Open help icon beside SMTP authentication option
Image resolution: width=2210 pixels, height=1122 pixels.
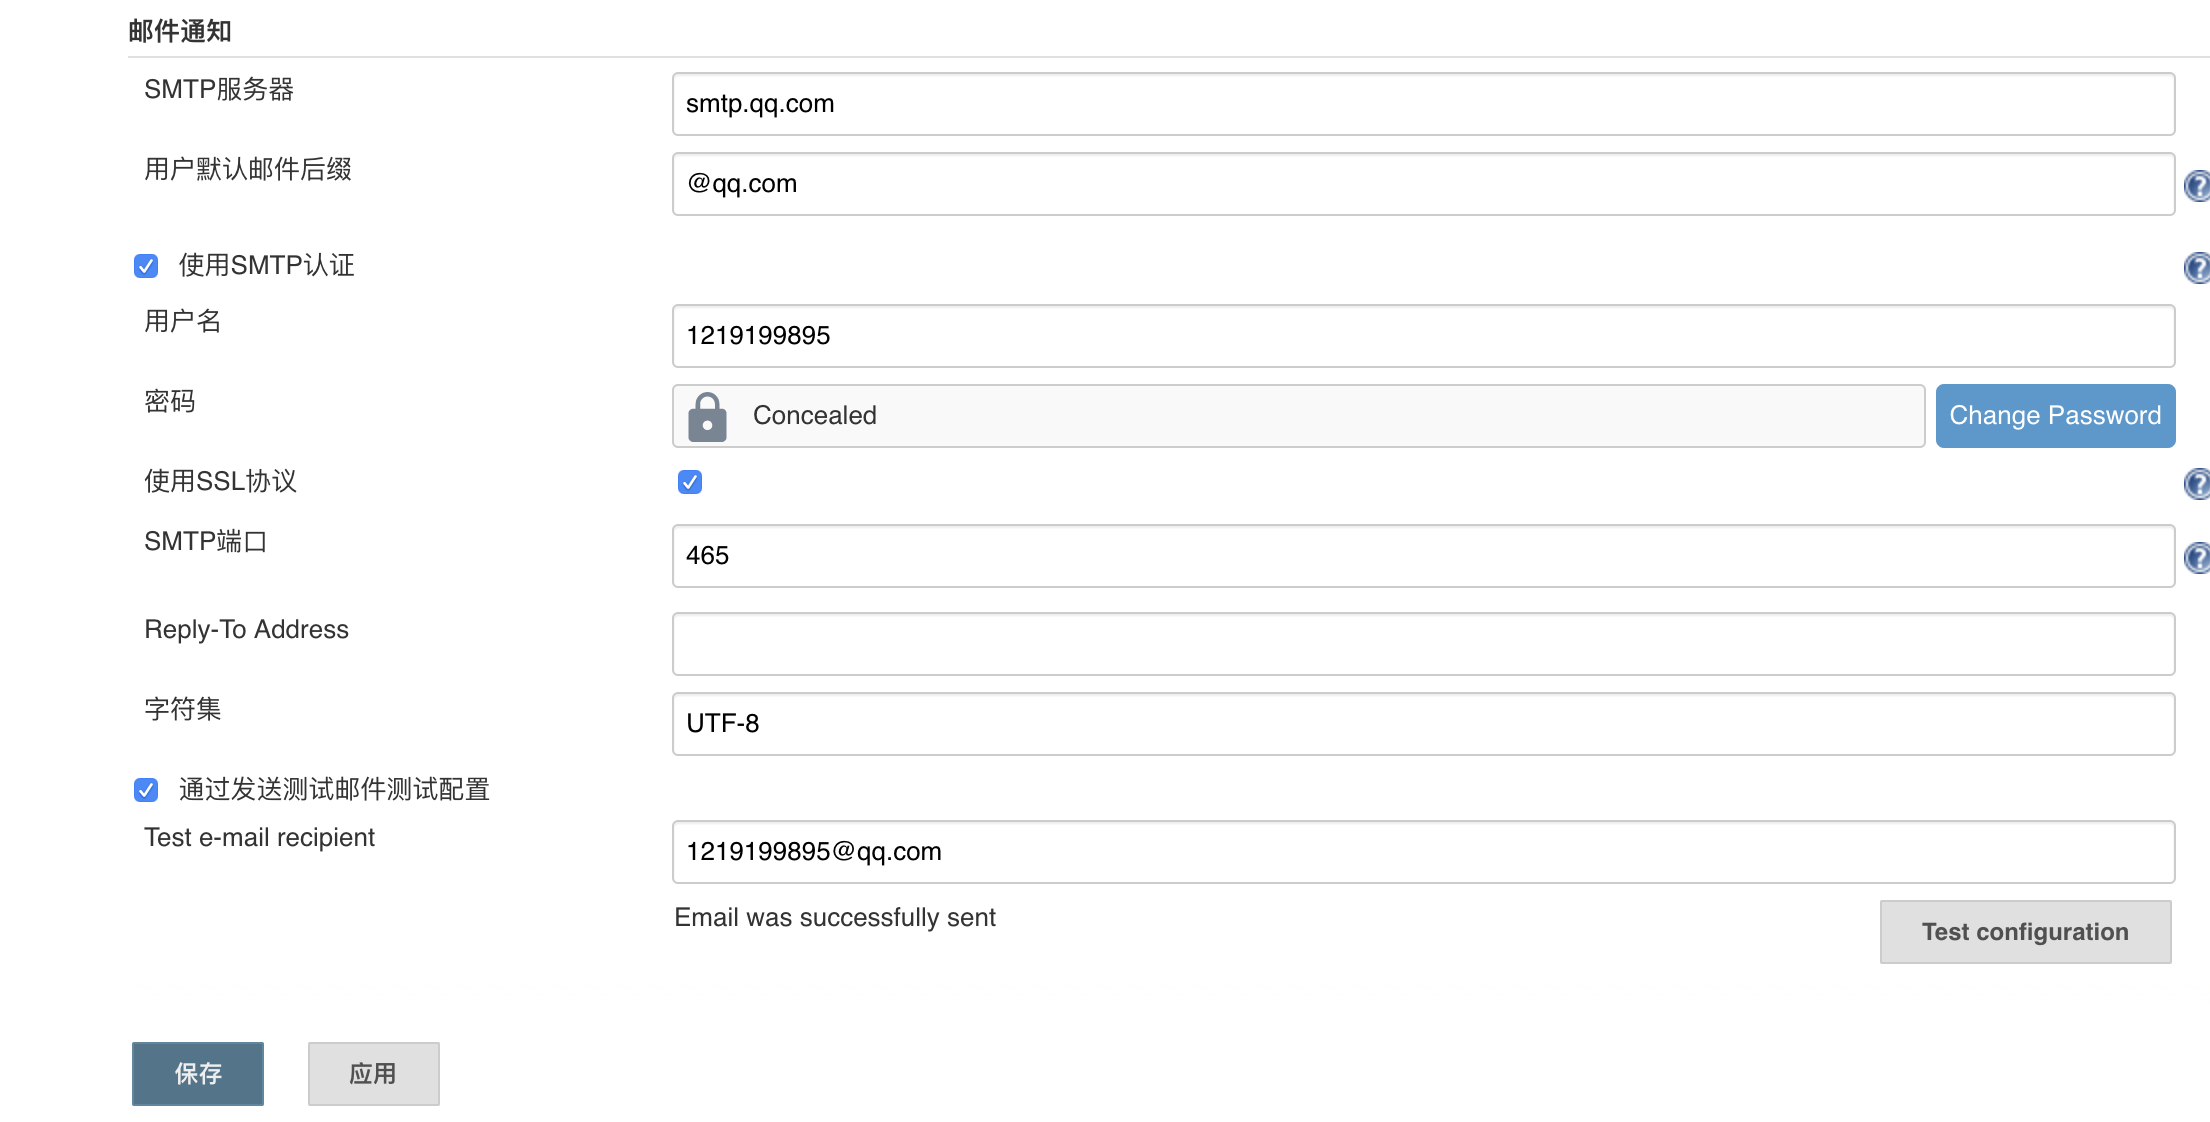2197,268
